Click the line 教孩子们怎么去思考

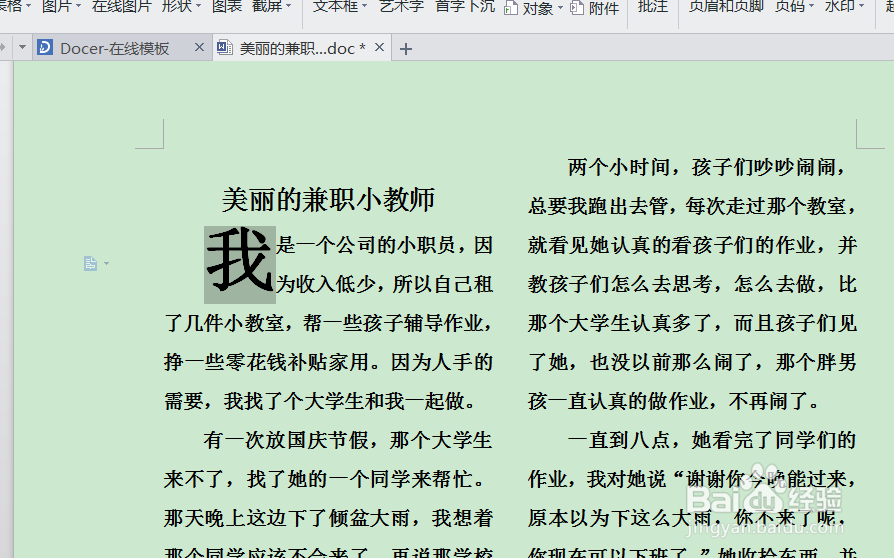pos(621,284)
